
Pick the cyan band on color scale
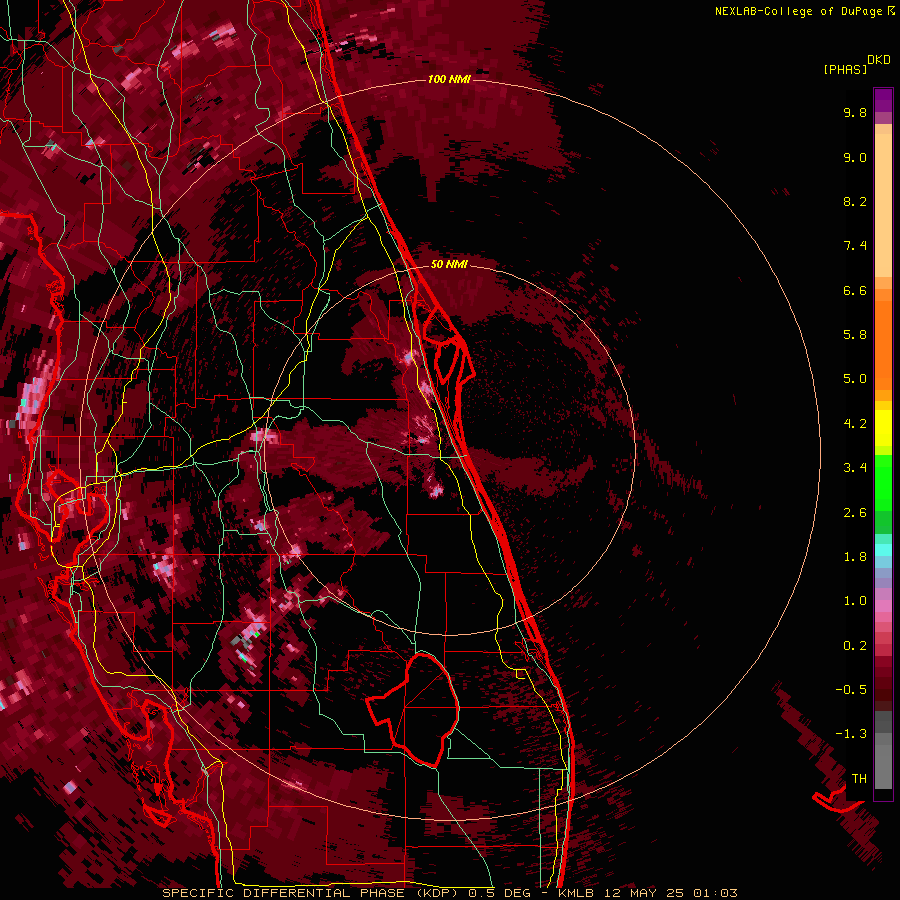tap(883, 550)
